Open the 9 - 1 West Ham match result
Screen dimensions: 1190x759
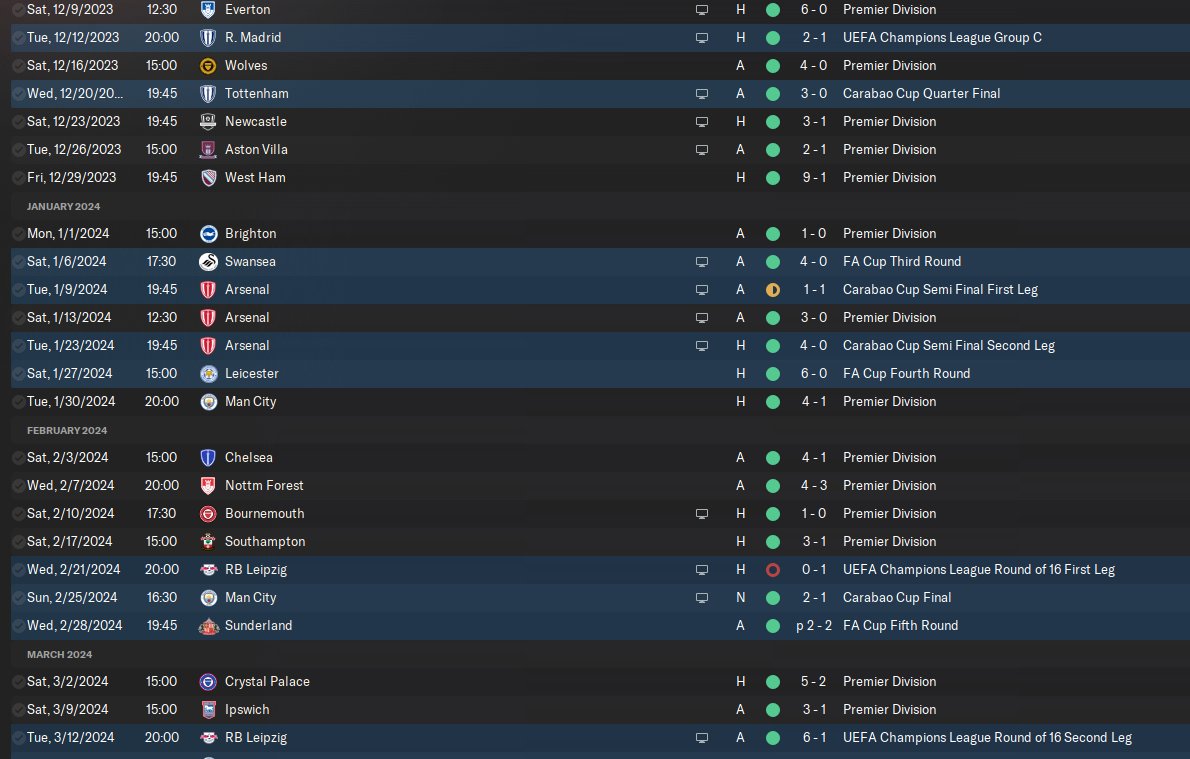[814, 178]
